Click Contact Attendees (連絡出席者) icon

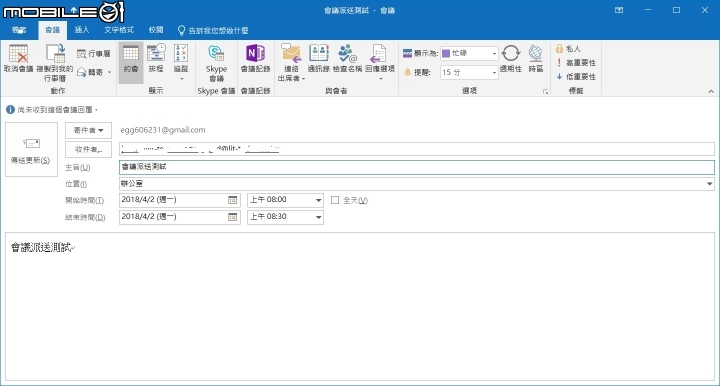pyautogui.click(x=291, y=53)
